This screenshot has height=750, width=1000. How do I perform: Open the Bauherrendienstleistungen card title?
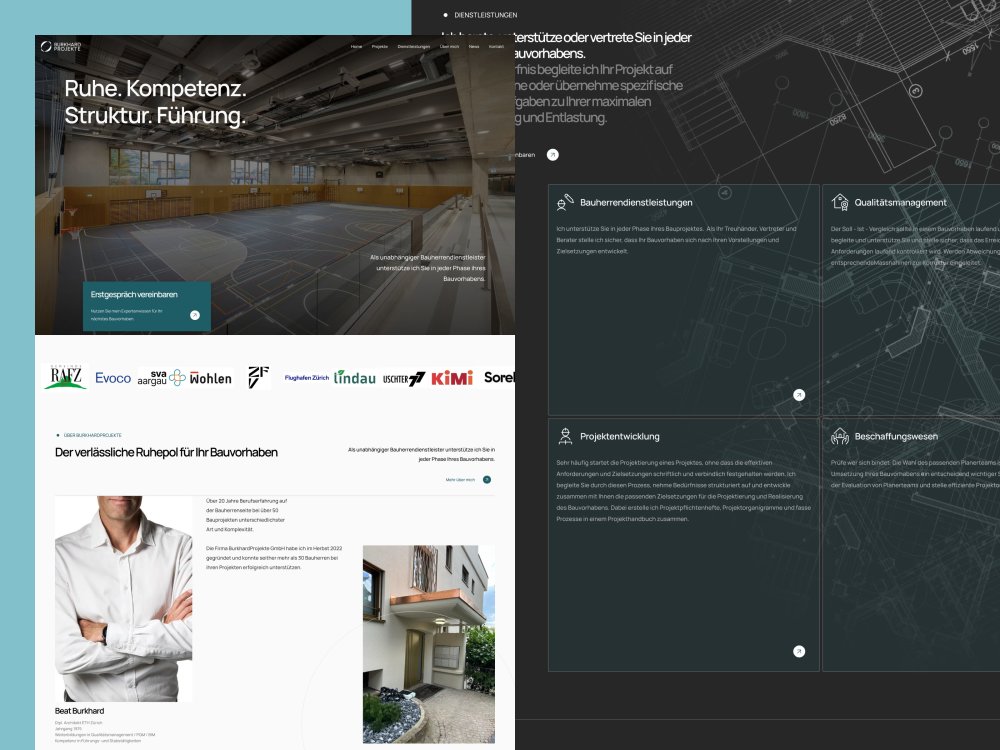pyautogui.click(x=636, y=202)
